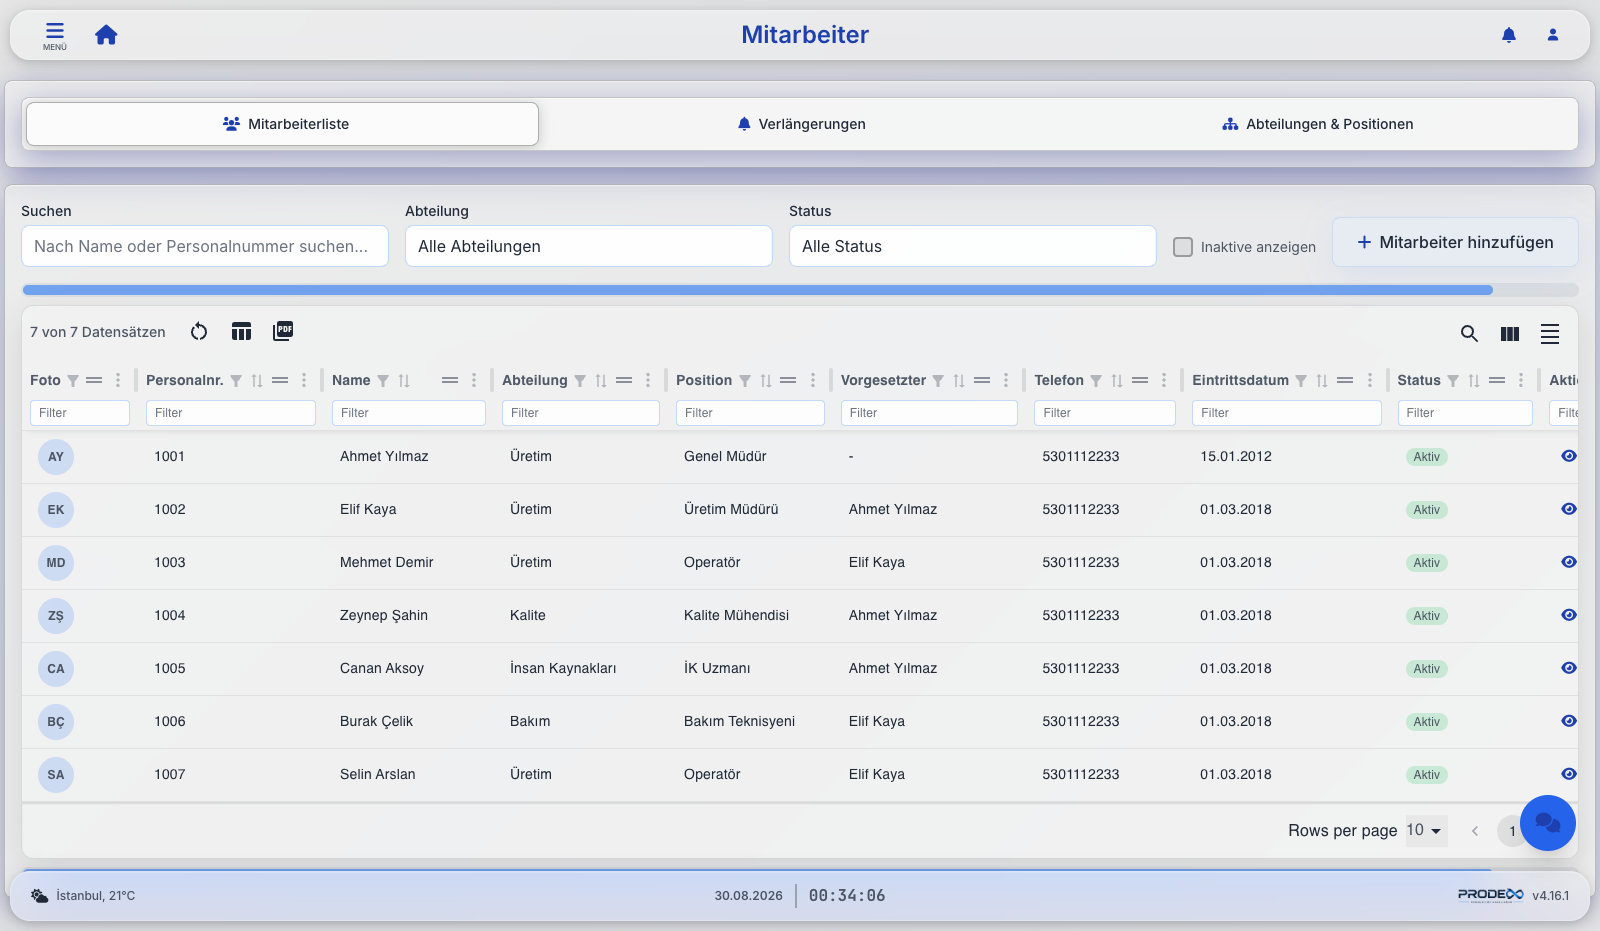
Task: Click the Status column filter field
Action: click(x=1465, y=413)
